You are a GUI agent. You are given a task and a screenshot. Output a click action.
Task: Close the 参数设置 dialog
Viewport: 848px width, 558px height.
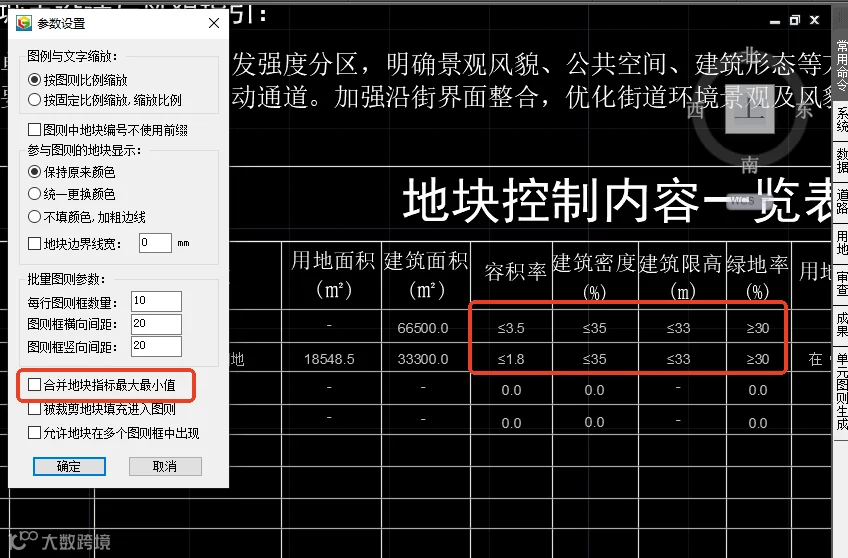[x=214, y=23]
